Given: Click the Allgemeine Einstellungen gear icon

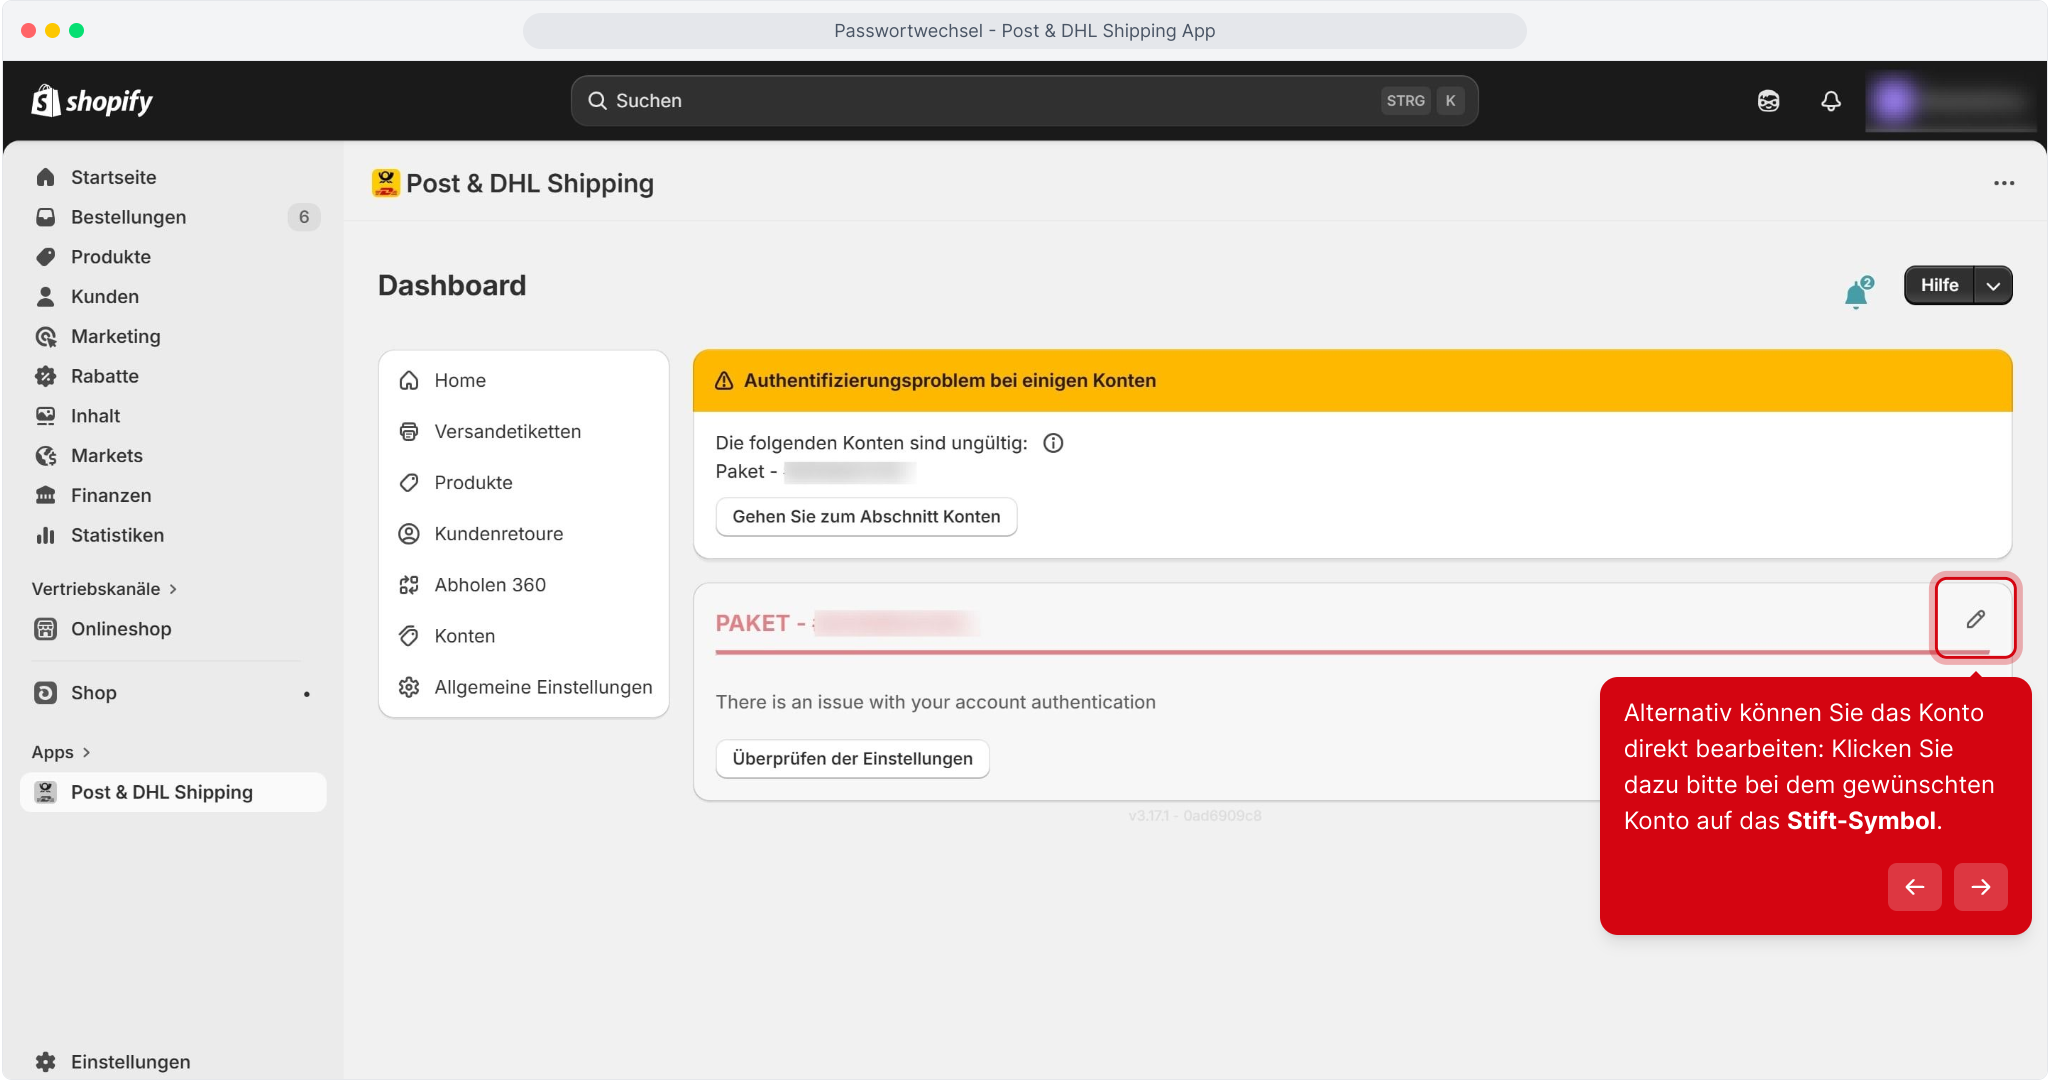Looking at the screenshot, I should pyautogui.click(x=409, y=687).
